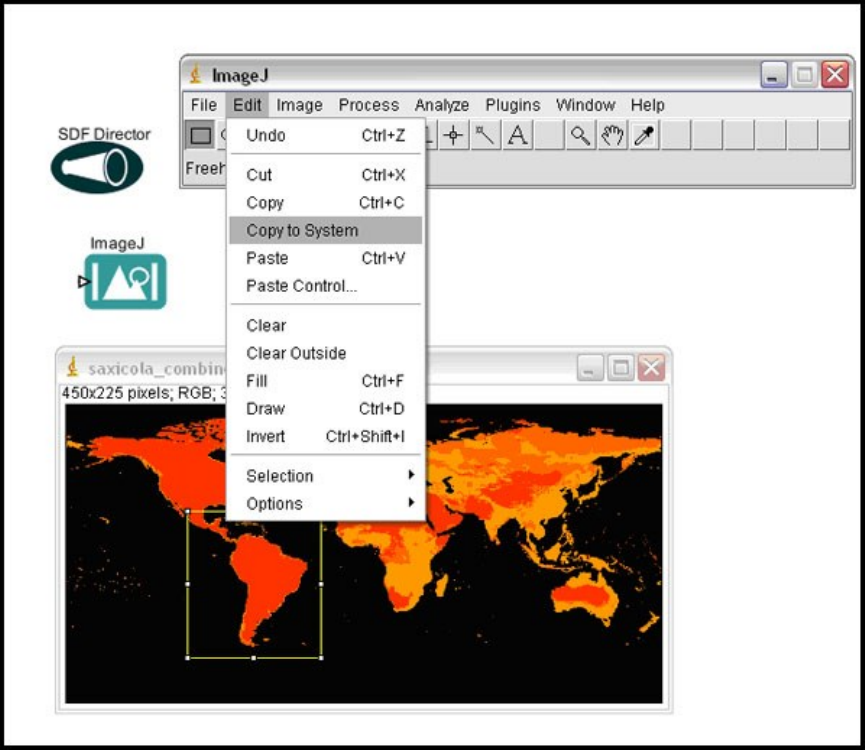Close the Edit menu
The width and height of the screenshot is (865, 750).
[x=247, y=105]
